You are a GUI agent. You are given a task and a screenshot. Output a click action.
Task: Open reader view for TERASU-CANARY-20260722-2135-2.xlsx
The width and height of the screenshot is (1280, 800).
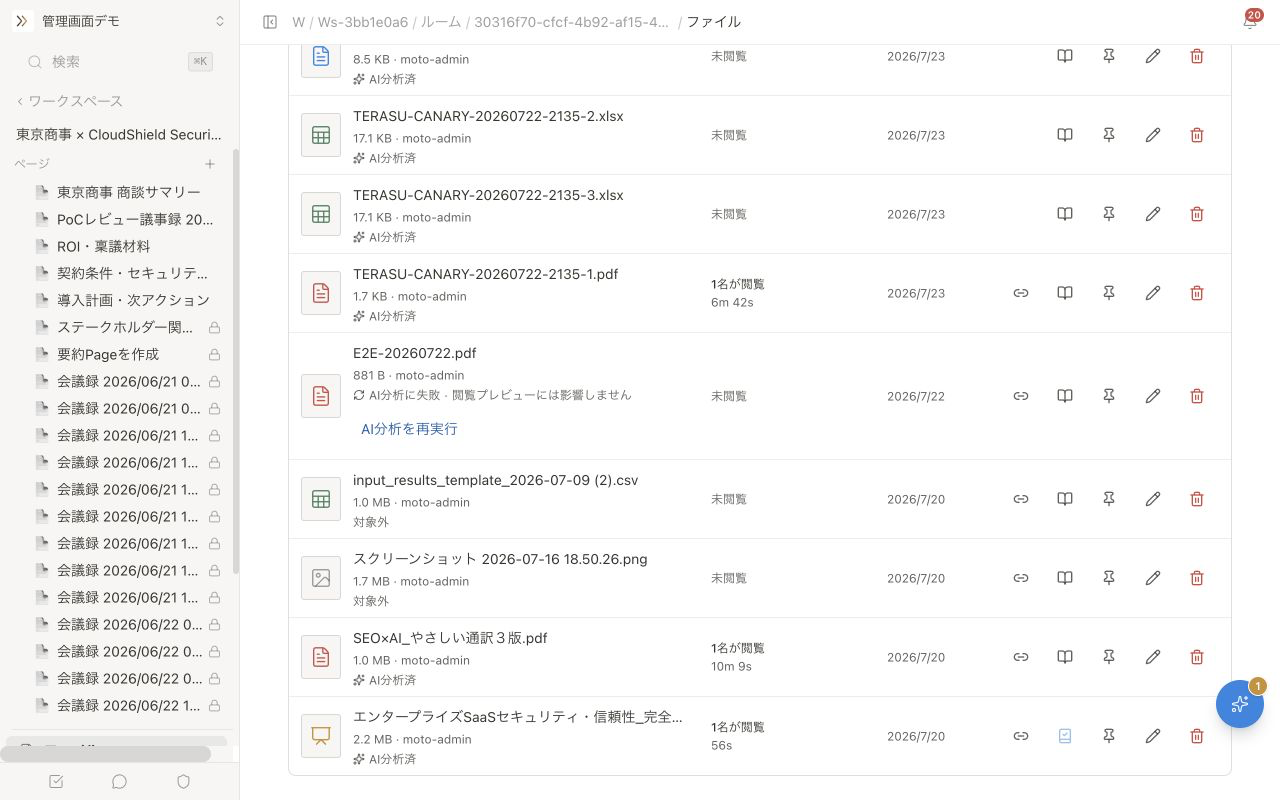pos(1065,135)
